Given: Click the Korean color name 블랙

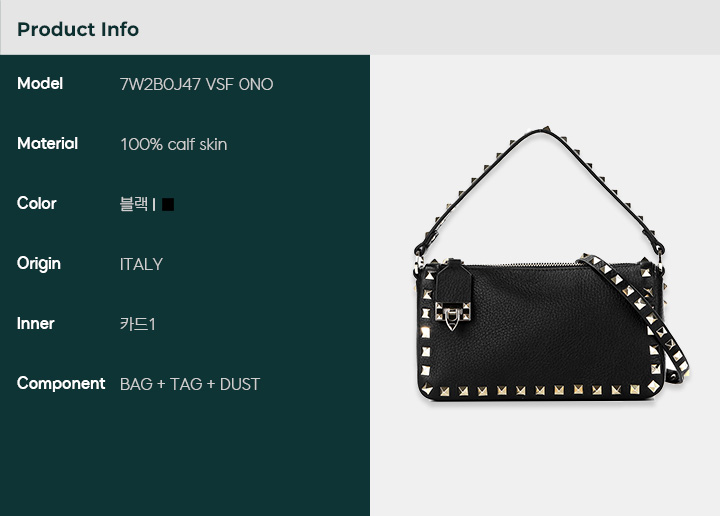Looking at the screenshot, I should (x=134, y=204).
